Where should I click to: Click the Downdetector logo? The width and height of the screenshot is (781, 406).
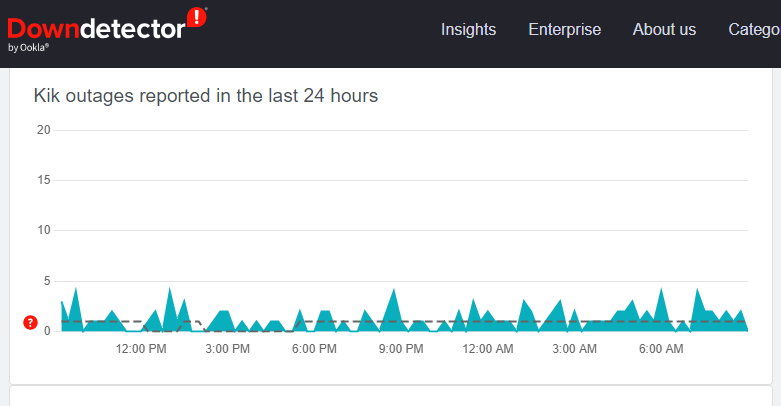(x=107, y=29)
